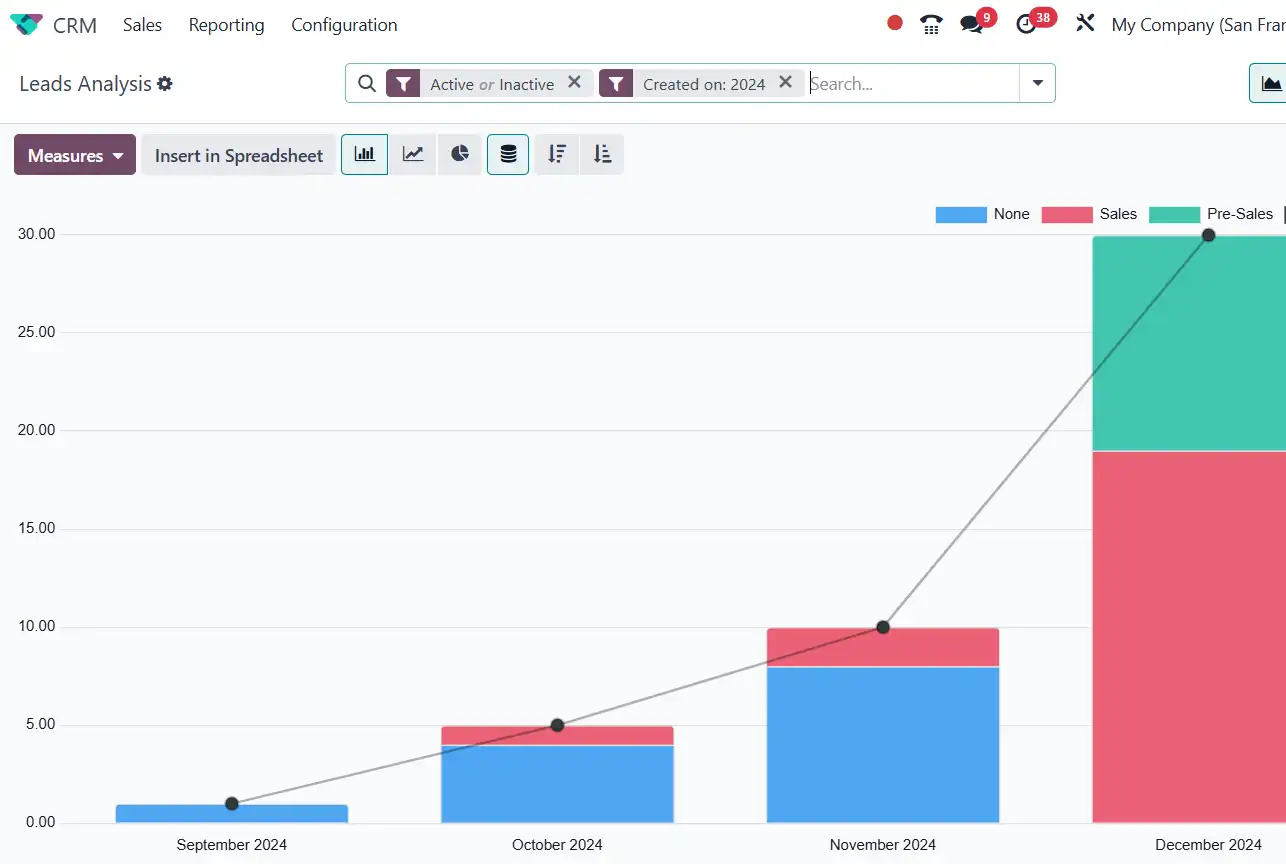Viewport: 1286px width, 864px height.
Task: Switch to pie chart mode
Action: click(x=460, y=155)
